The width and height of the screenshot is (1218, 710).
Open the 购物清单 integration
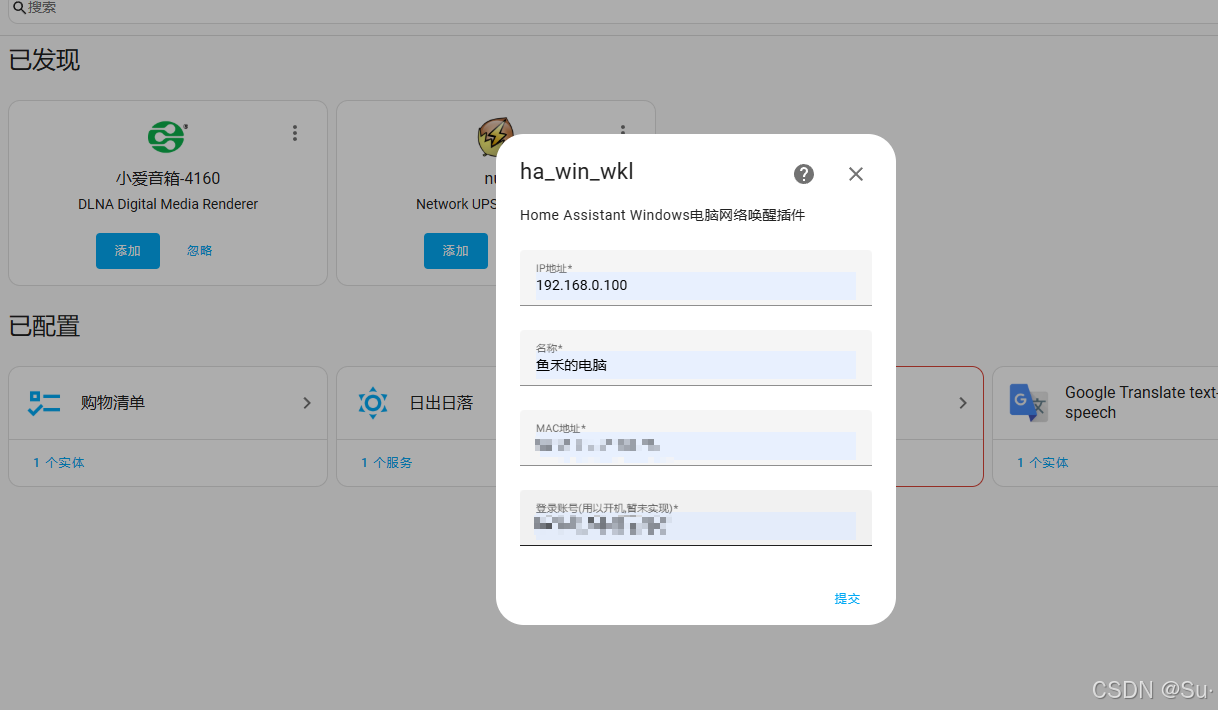[x=168, y=403]
